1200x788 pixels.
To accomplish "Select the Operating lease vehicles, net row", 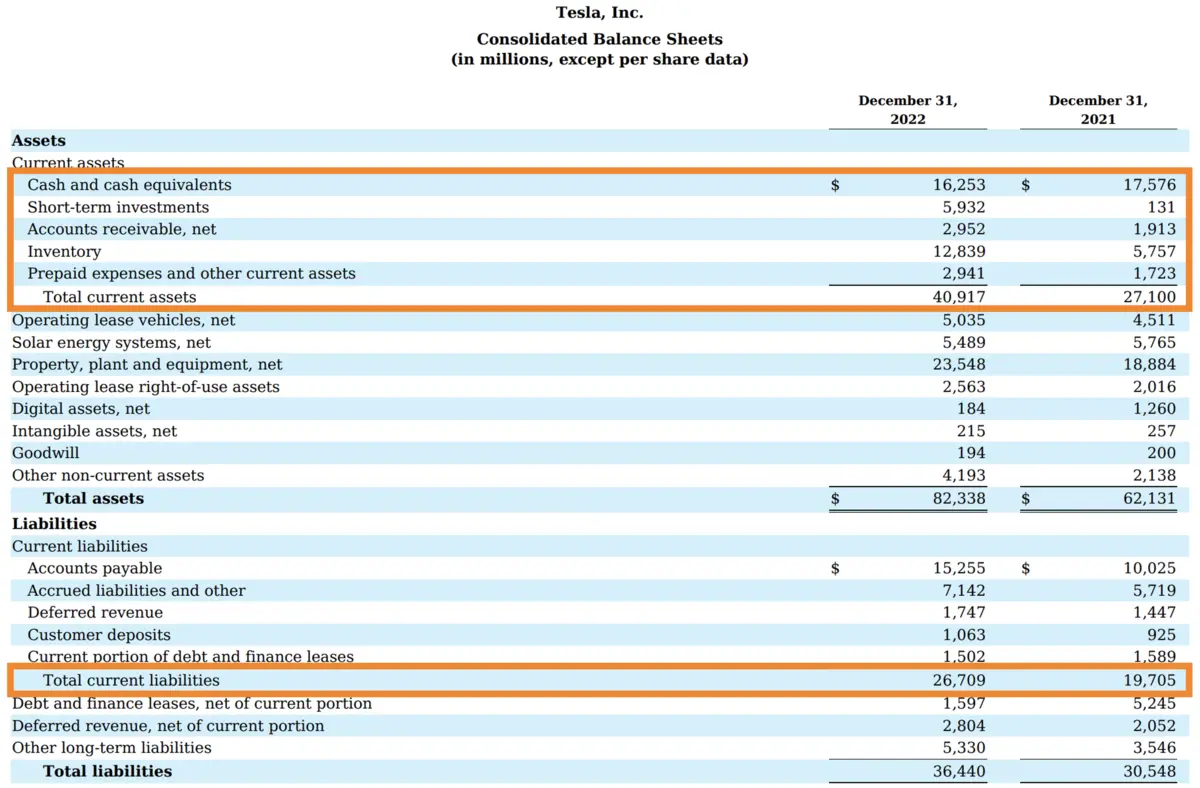I will click(x=122, y=320).
